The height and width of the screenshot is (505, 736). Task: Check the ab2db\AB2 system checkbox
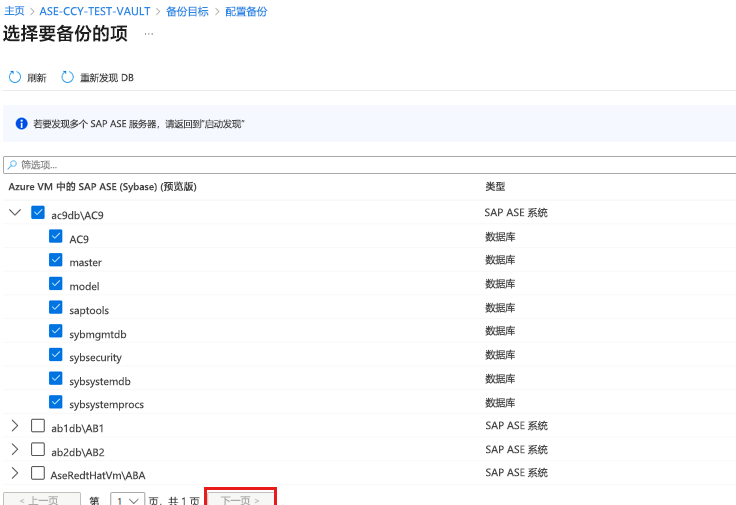click(x=38, y=449)
